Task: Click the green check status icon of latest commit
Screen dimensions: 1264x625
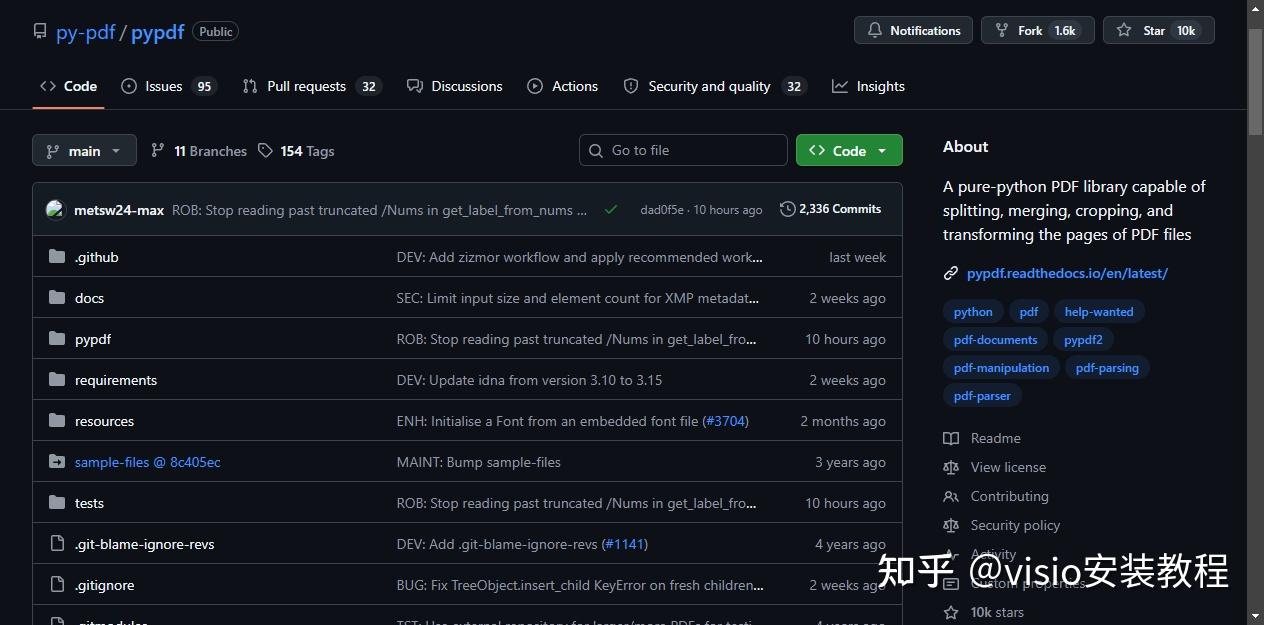Action: click(x=611, y=210)
